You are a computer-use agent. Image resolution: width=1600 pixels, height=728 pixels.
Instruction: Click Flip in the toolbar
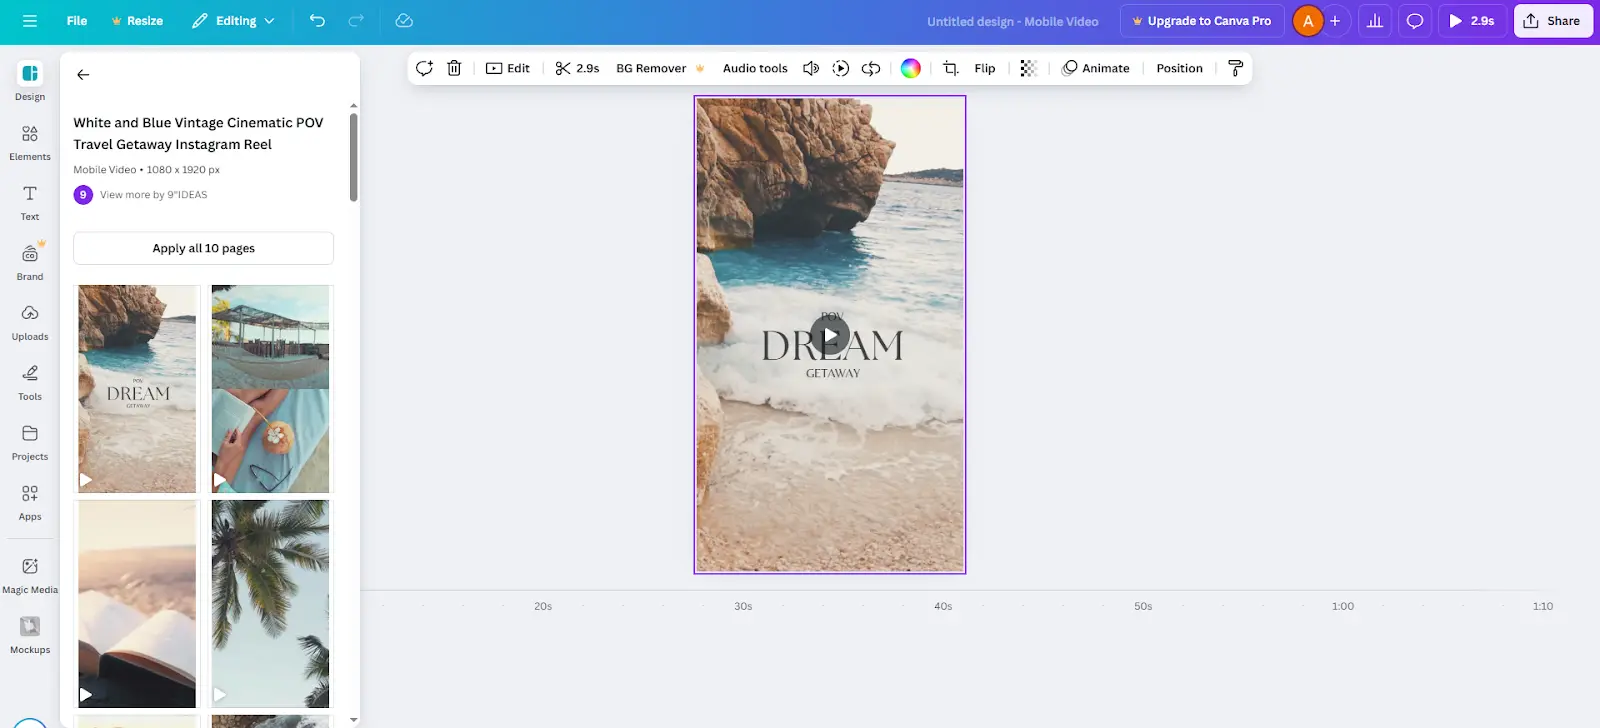985,68
